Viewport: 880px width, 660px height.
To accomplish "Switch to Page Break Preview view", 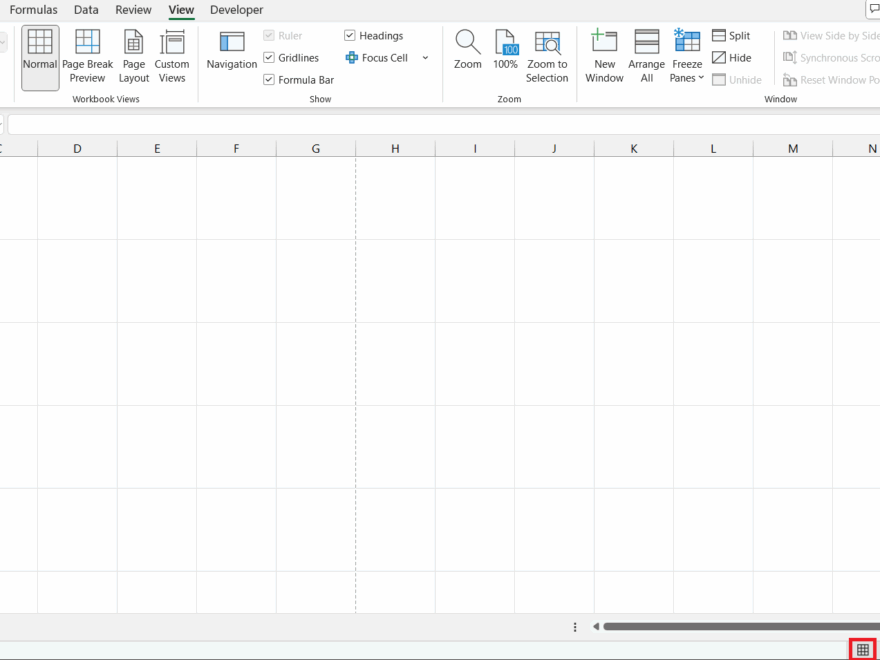I will point(87,55).
